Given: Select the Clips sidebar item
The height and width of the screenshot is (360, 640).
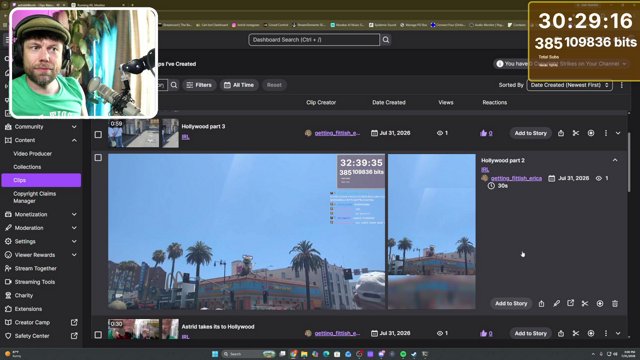Looking at the screenshot, I should tap(41, 180).
